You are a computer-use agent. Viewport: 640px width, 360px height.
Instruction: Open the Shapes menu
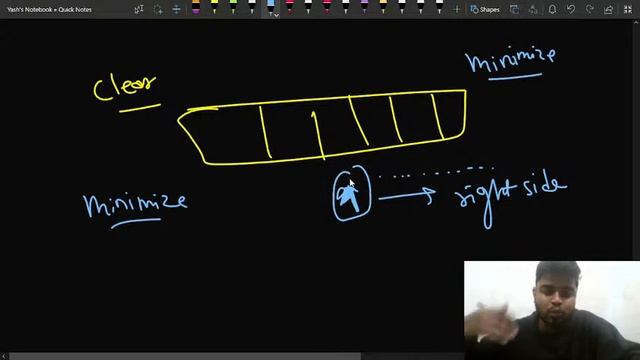[485, 9]
